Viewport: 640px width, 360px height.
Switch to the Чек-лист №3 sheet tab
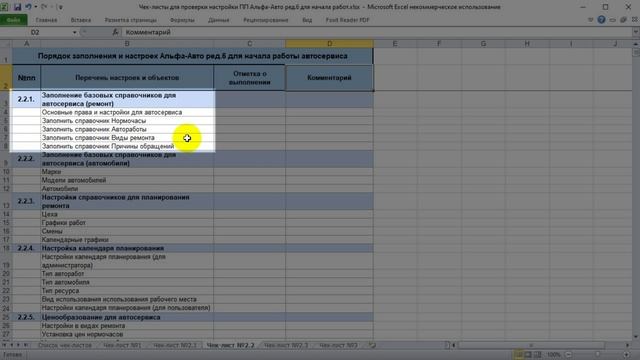pos(338,345)
